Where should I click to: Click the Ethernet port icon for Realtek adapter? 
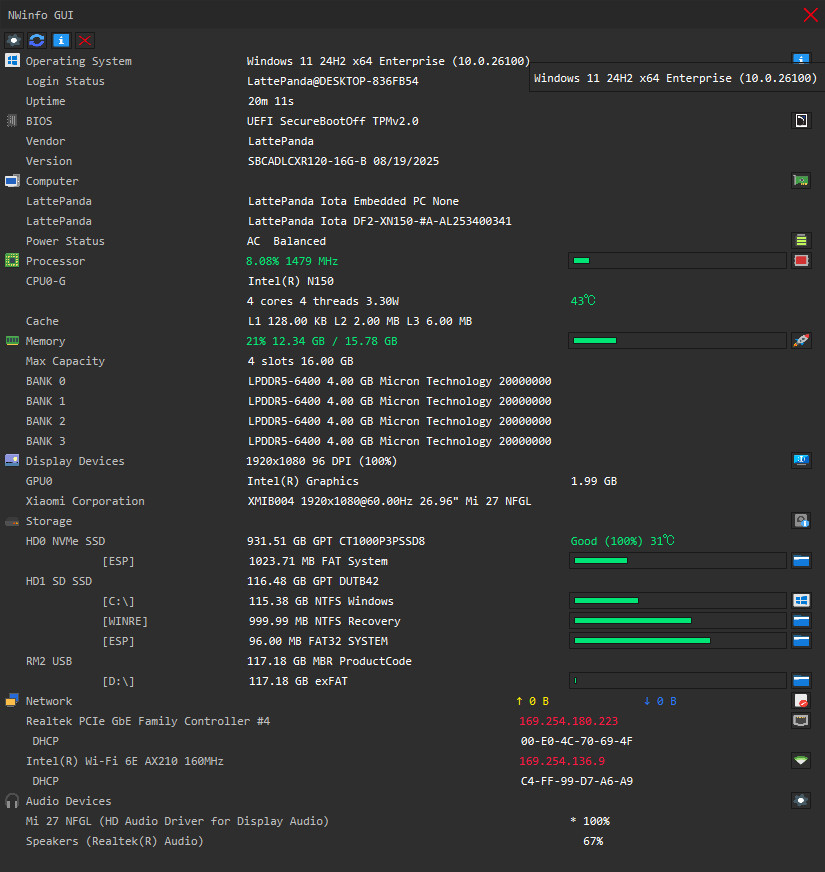click(801, 721)
